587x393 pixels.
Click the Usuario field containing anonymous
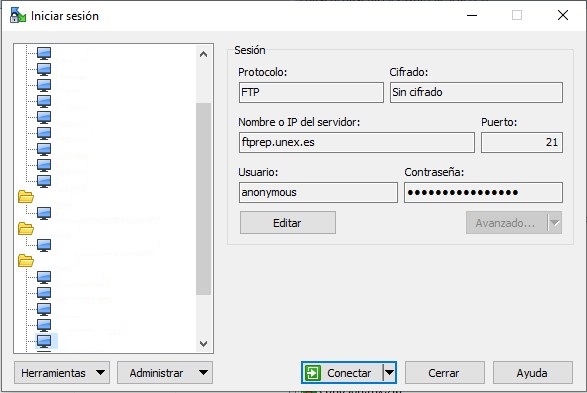pyautogui.click(x=318, y=192)
